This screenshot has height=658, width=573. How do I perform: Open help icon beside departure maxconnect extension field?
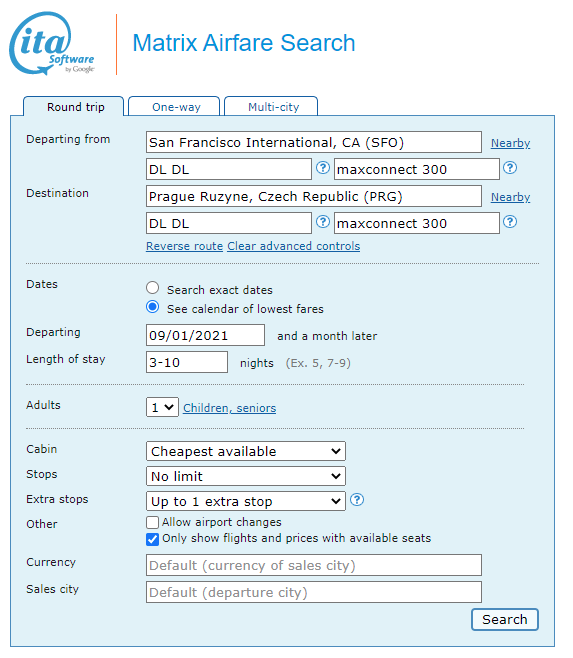[x=510, y=168]
